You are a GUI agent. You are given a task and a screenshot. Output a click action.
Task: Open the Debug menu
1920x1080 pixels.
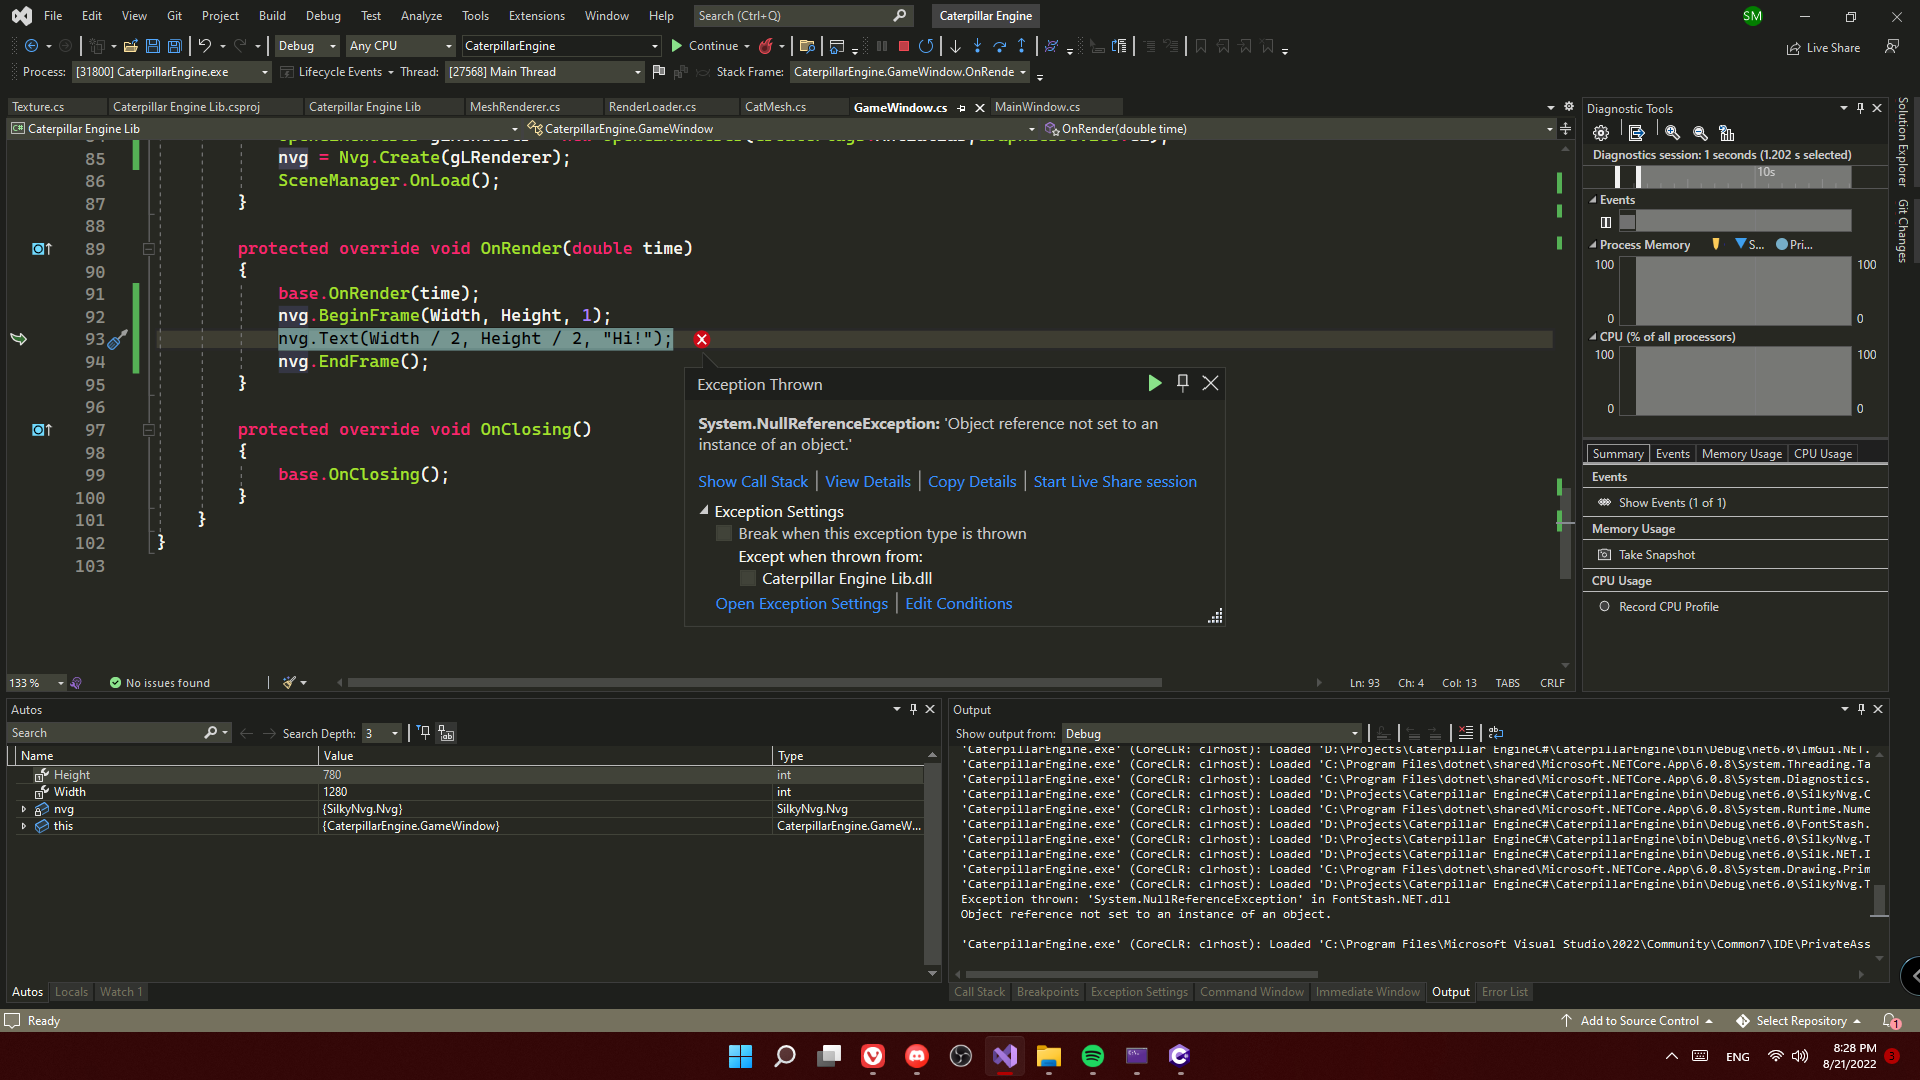322,15
